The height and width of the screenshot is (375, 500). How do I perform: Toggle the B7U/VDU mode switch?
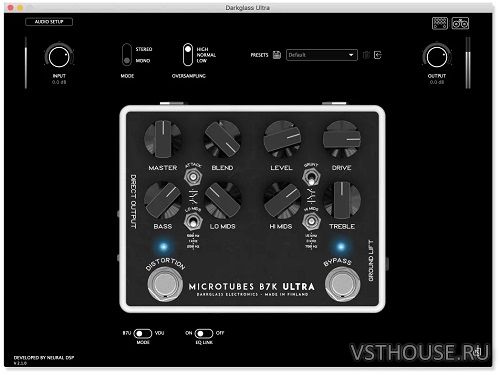(143, 333)
